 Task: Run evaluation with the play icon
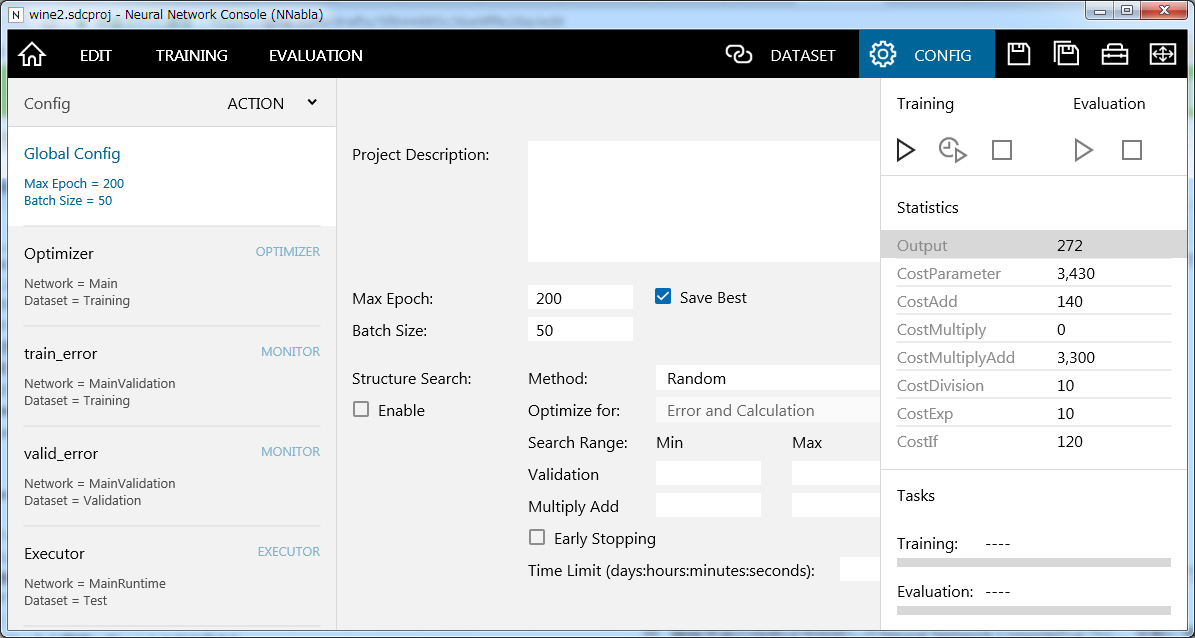click(x=1083, y=150)
